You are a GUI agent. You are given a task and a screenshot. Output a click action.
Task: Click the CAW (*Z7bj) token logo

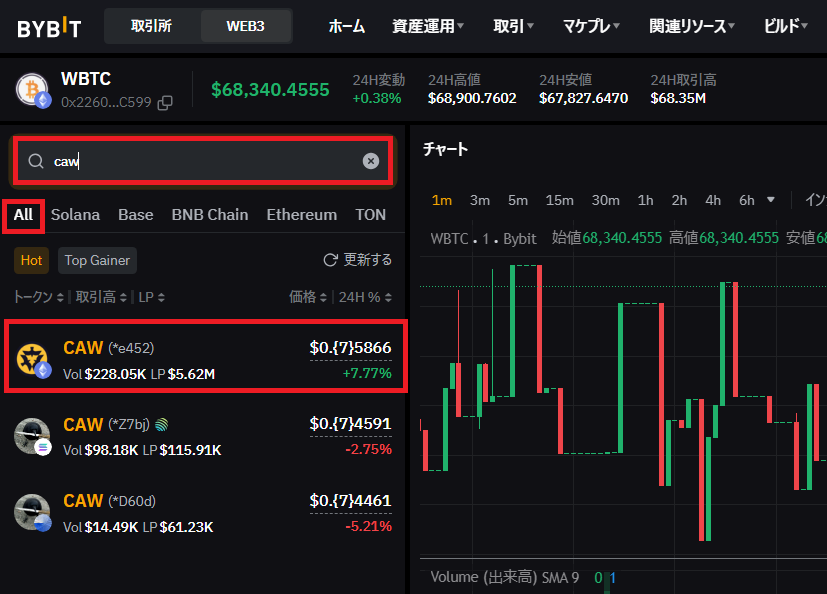tap(32, 436)
